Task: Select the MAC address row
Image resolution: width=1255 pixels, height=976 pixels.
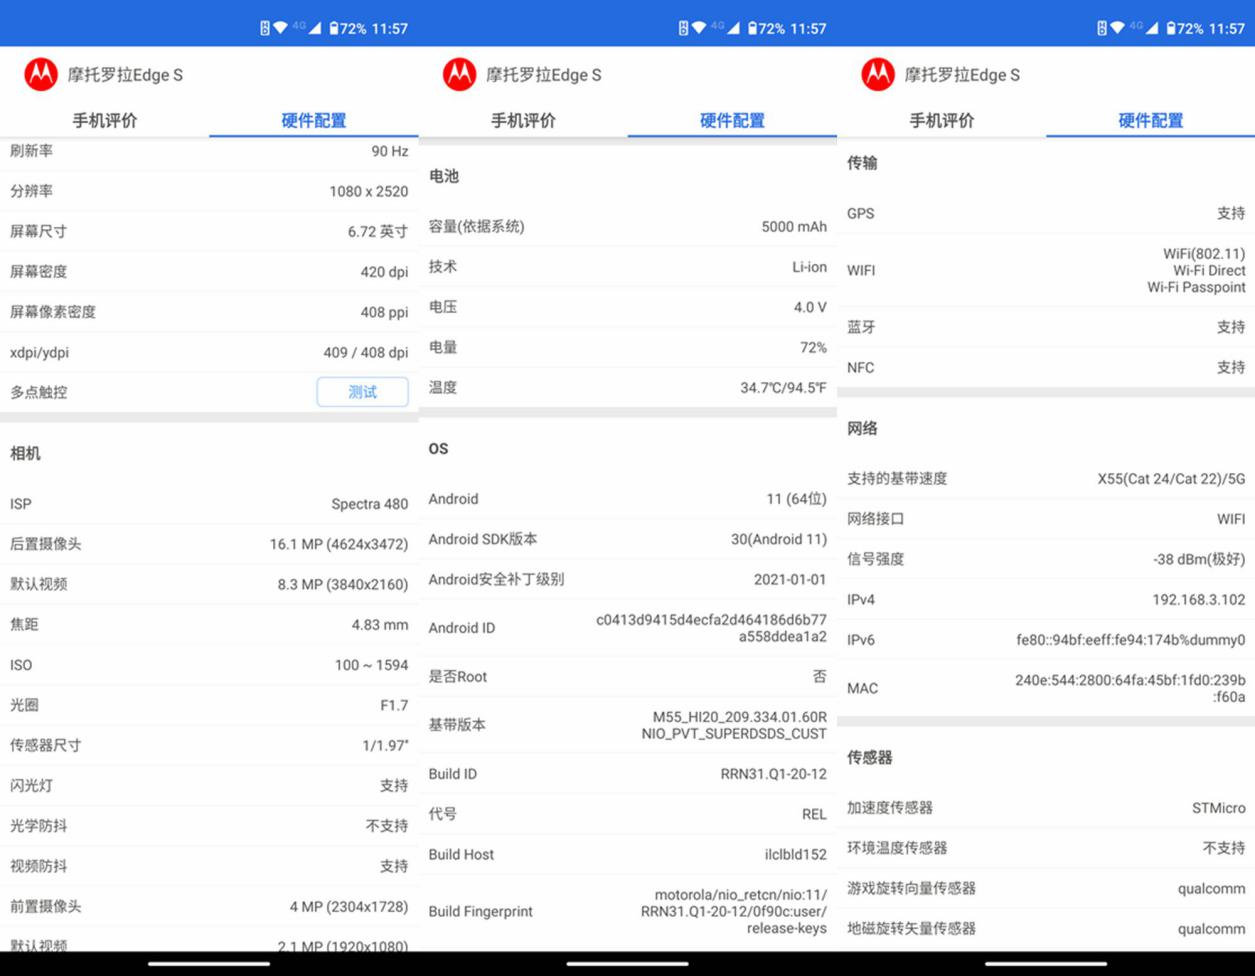Action: (1046, 688)
